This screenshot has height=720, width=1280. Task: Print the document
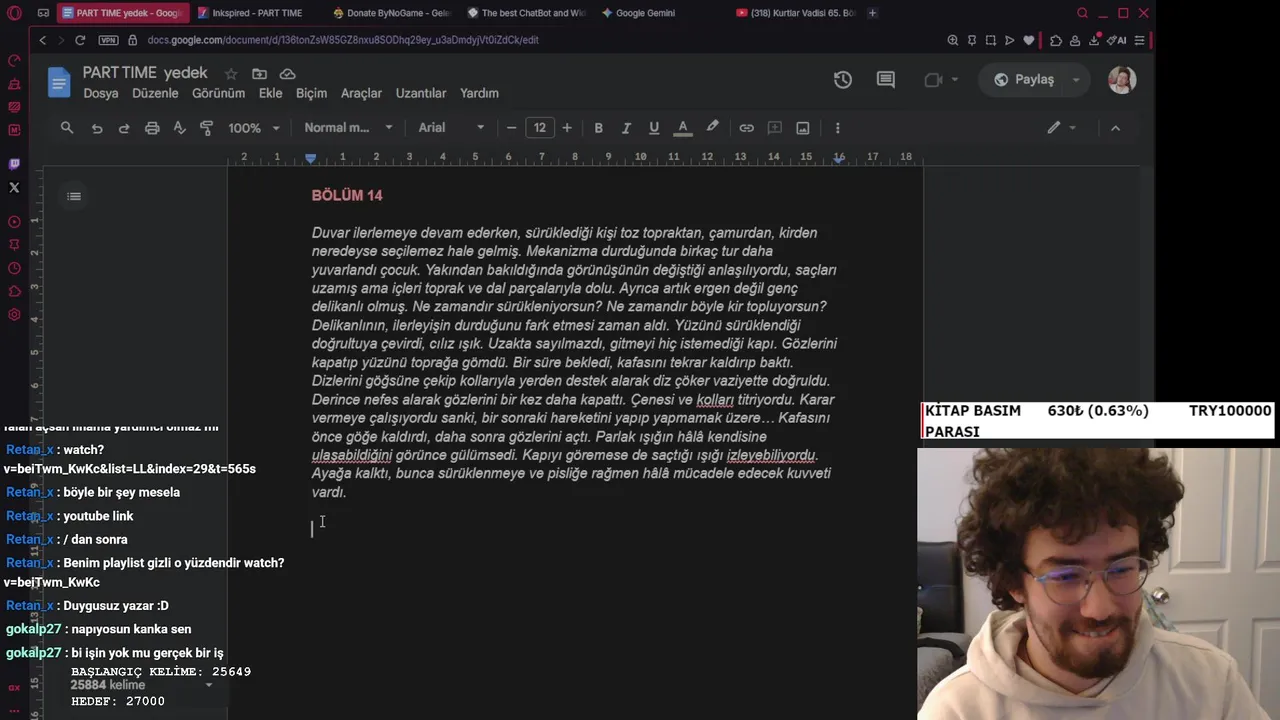pos(152,128)
